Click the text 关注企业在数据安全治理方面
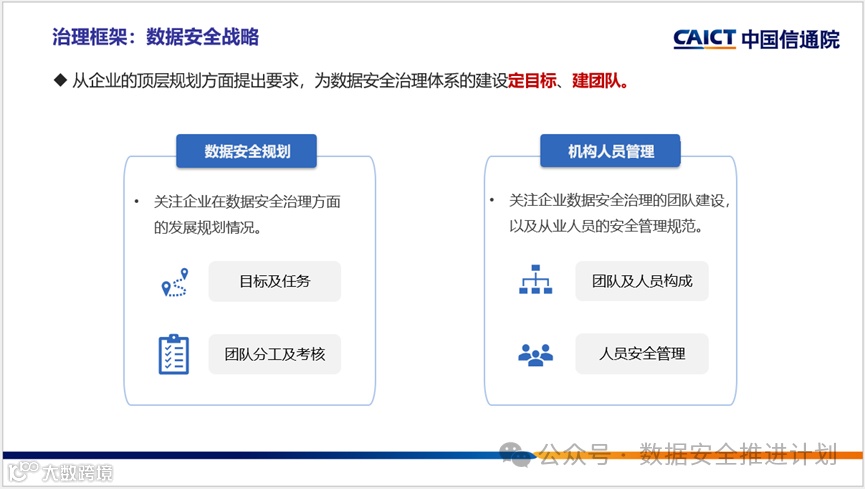This screenshot has height=489, width=865. [247, 201]
